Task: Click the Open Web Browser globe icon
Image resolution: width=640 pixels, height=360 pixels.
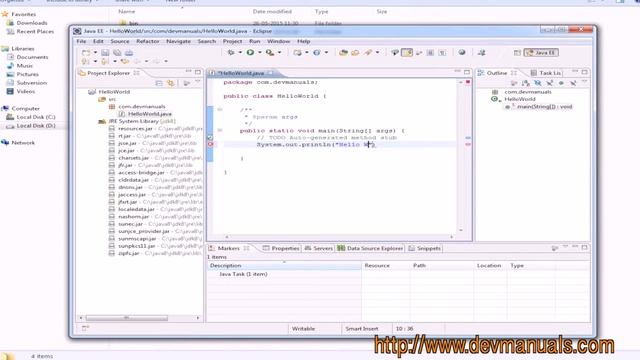Action: [x=462, y=52]
